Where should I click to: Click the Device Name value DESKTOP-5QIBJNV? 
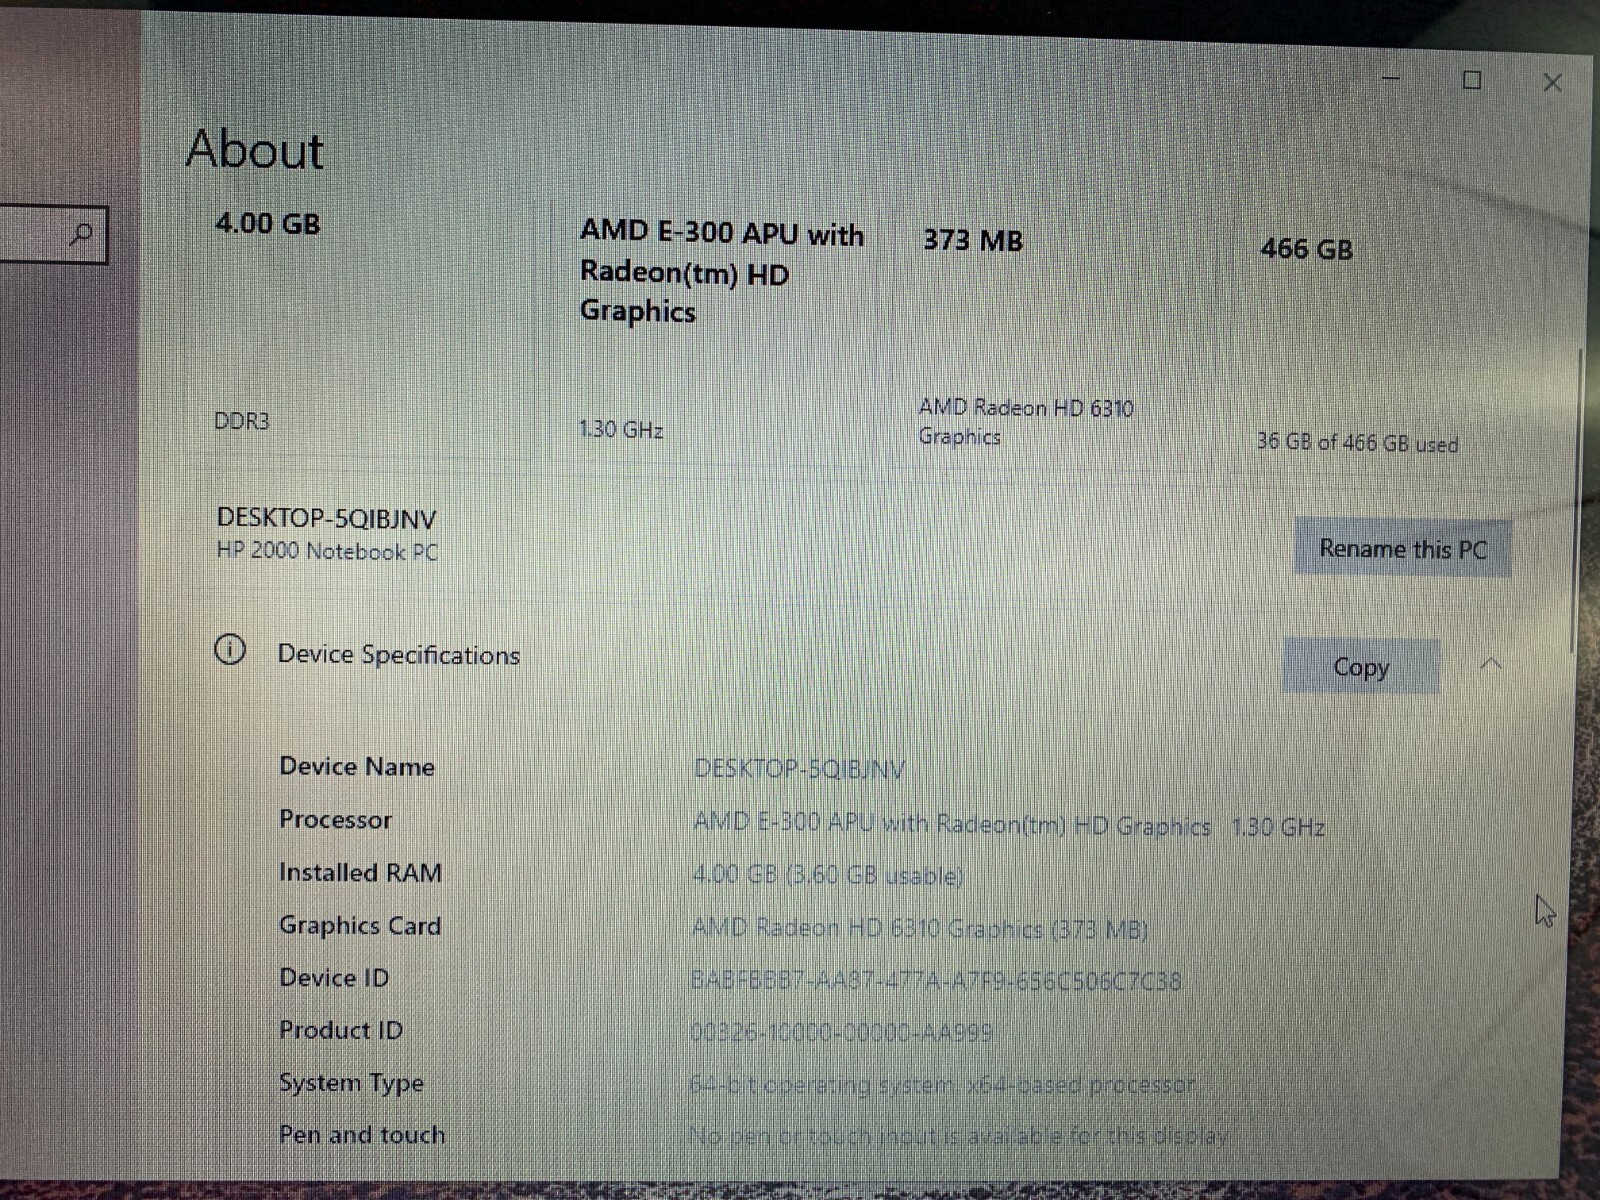pos(799,769)
